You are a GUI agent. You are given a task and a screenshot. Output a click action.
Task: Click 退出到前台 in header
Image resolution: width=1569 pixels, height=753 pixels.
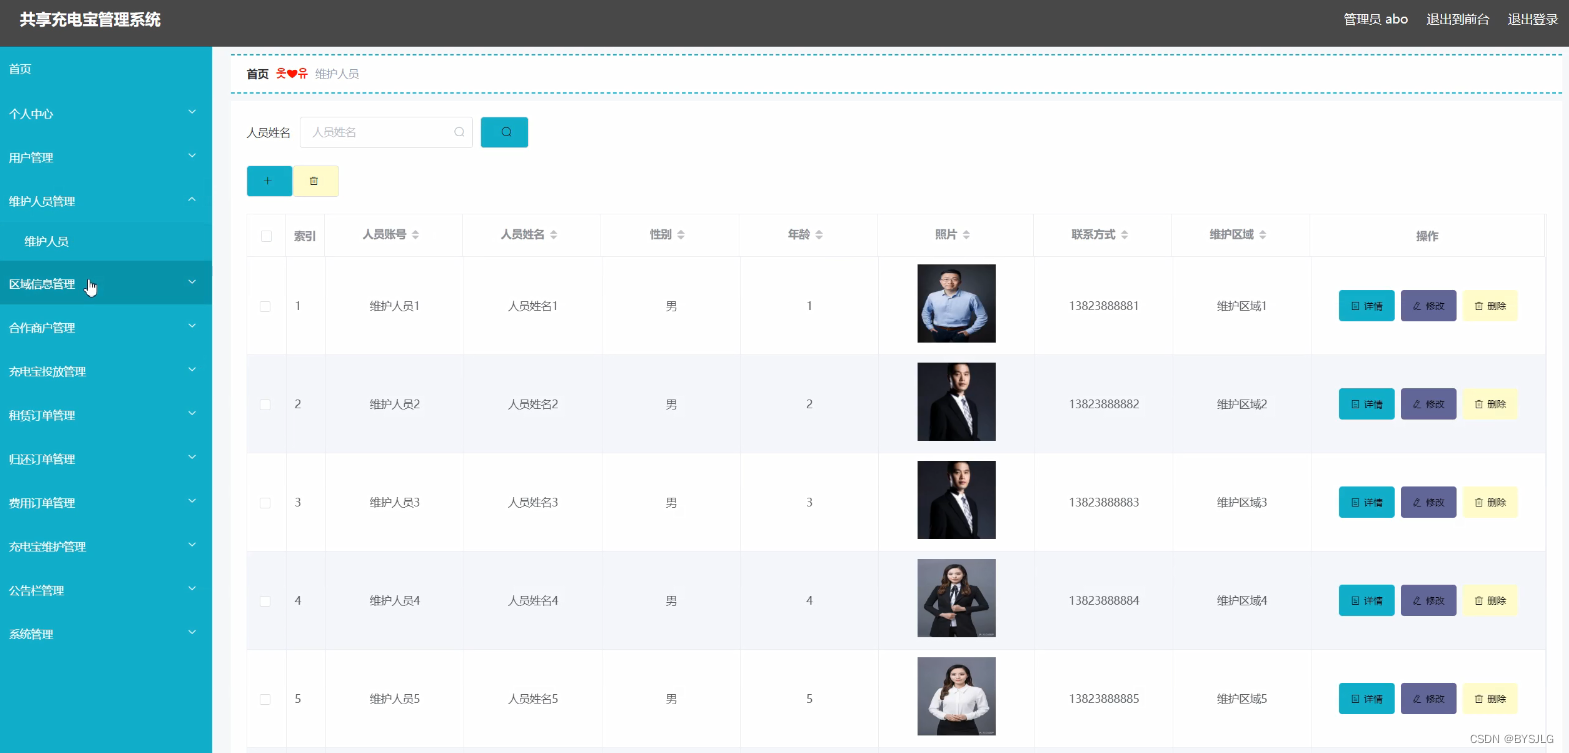[x=1457, y=19]
